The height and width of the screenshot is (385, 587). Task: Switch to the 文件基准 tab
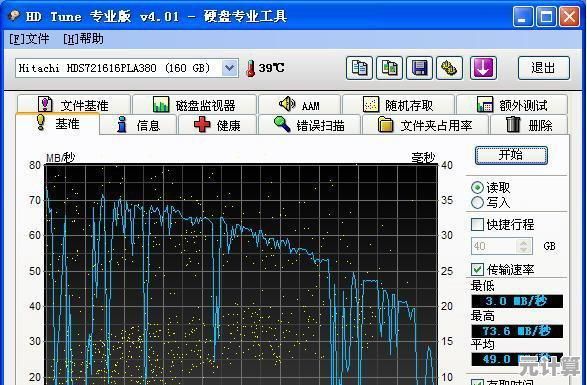(x=74, y=104)
